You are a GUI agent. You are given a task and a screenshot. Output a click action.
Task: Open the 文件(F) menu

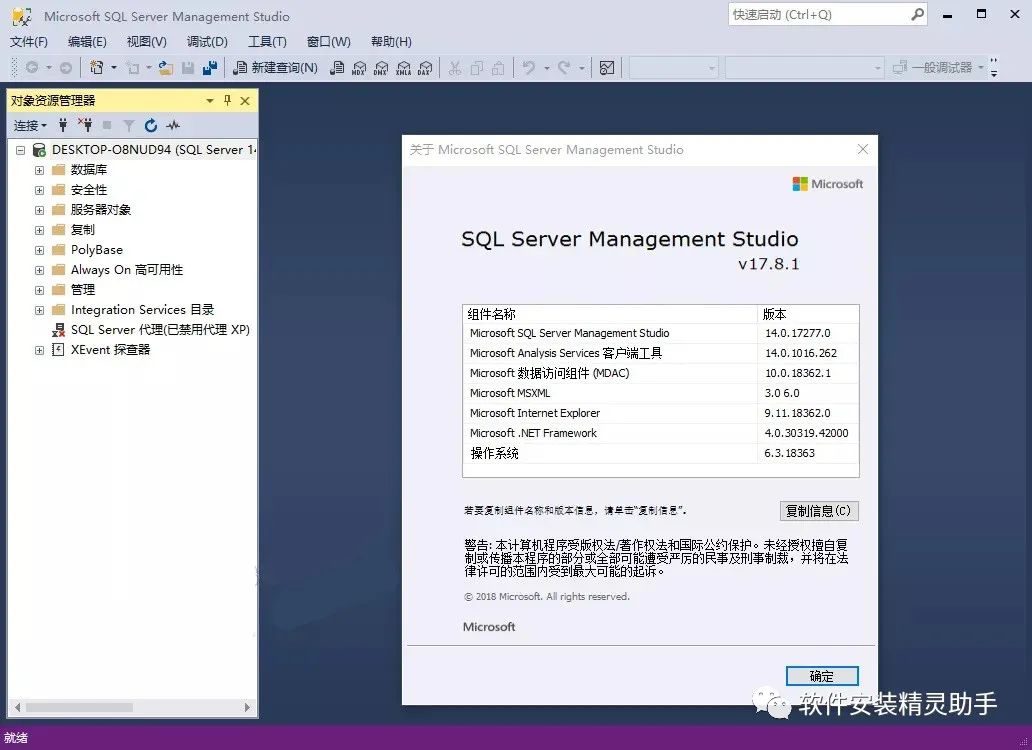28,41
